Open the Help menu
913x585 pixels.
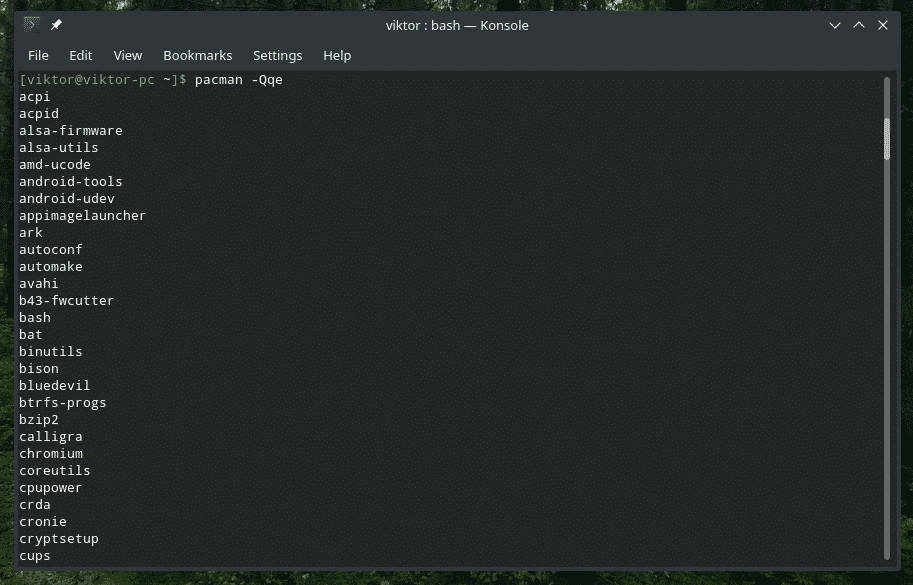(x=337, y=55)
